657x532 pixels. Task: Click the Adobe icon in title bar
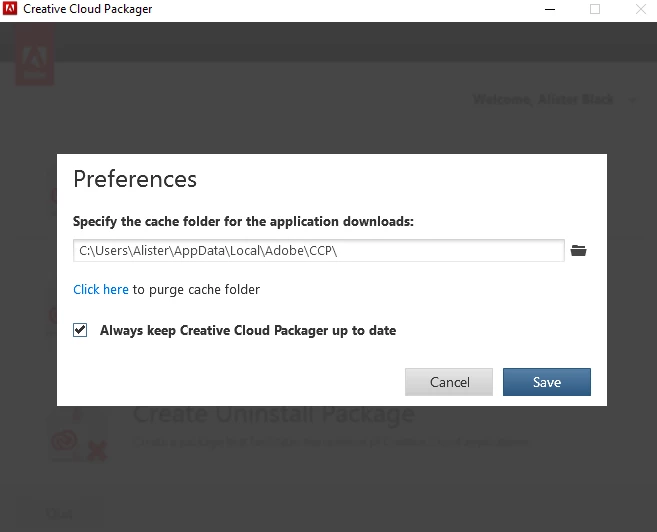[10, 8]
